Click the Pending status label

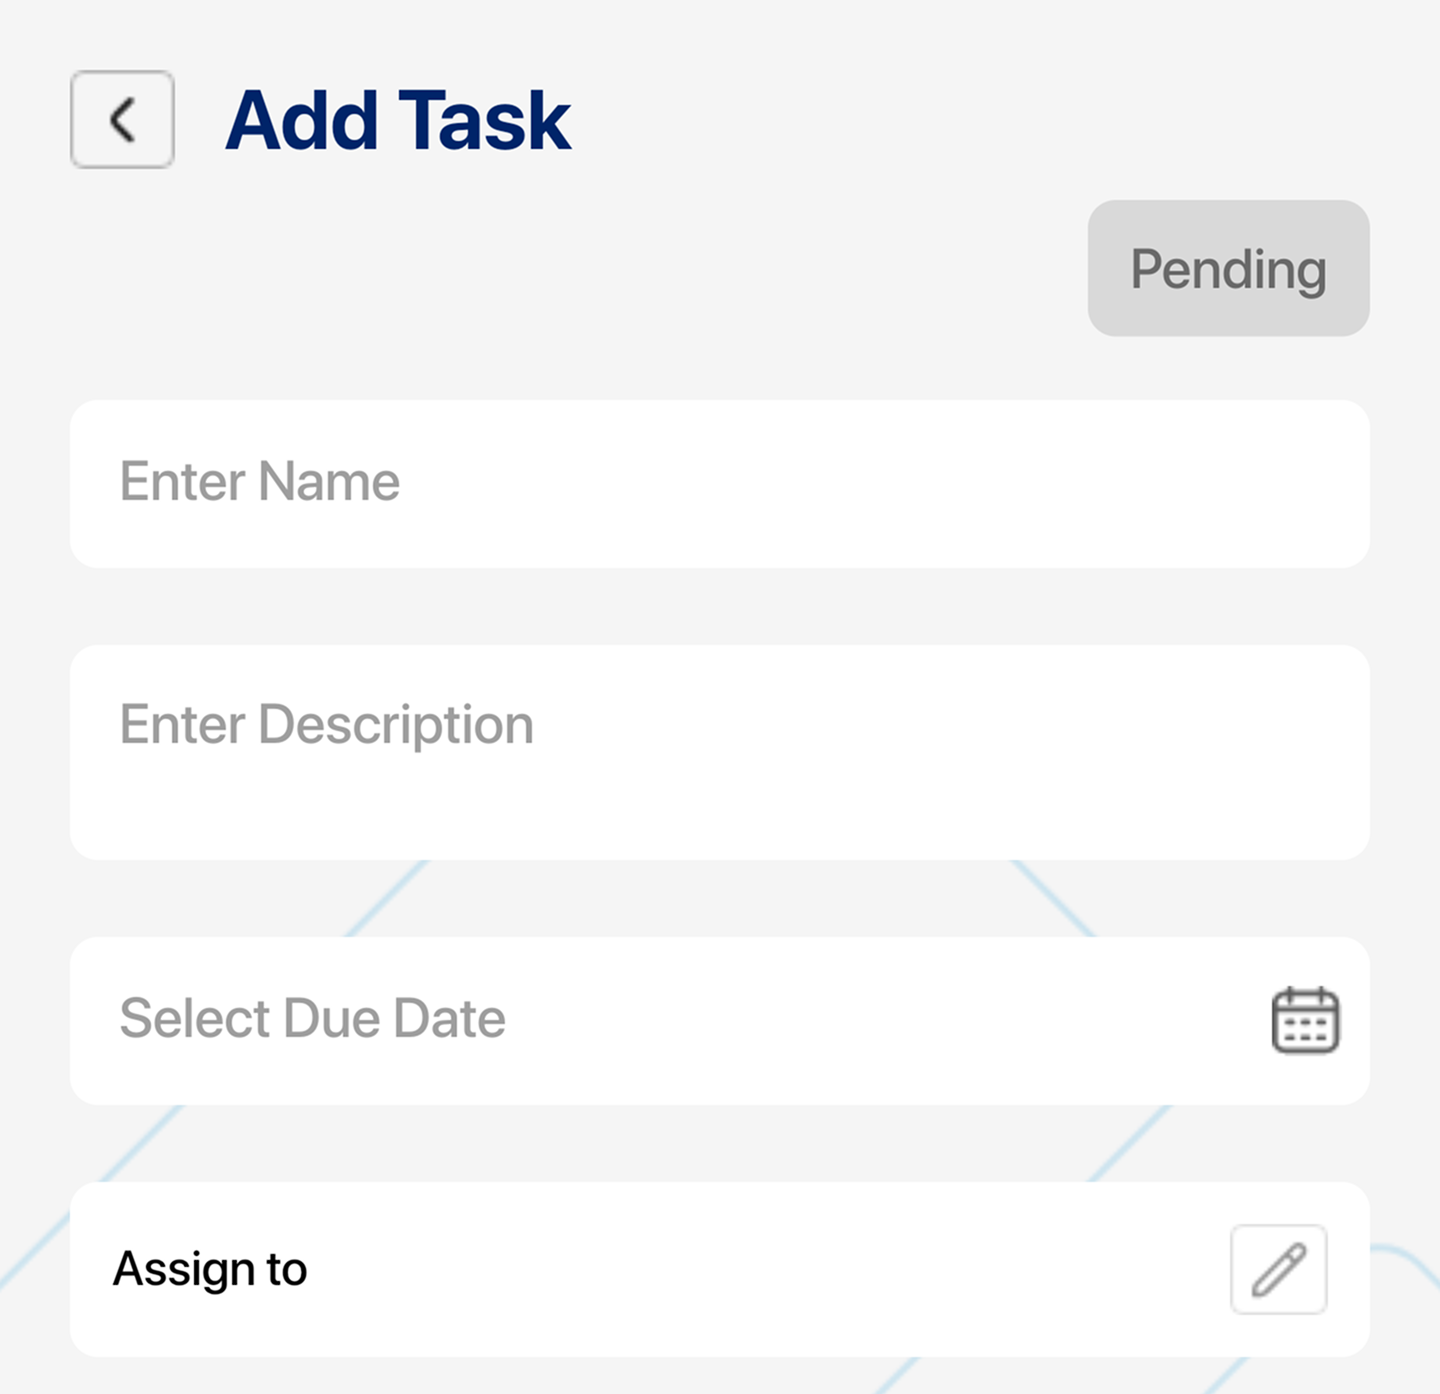pos(1228,270)
